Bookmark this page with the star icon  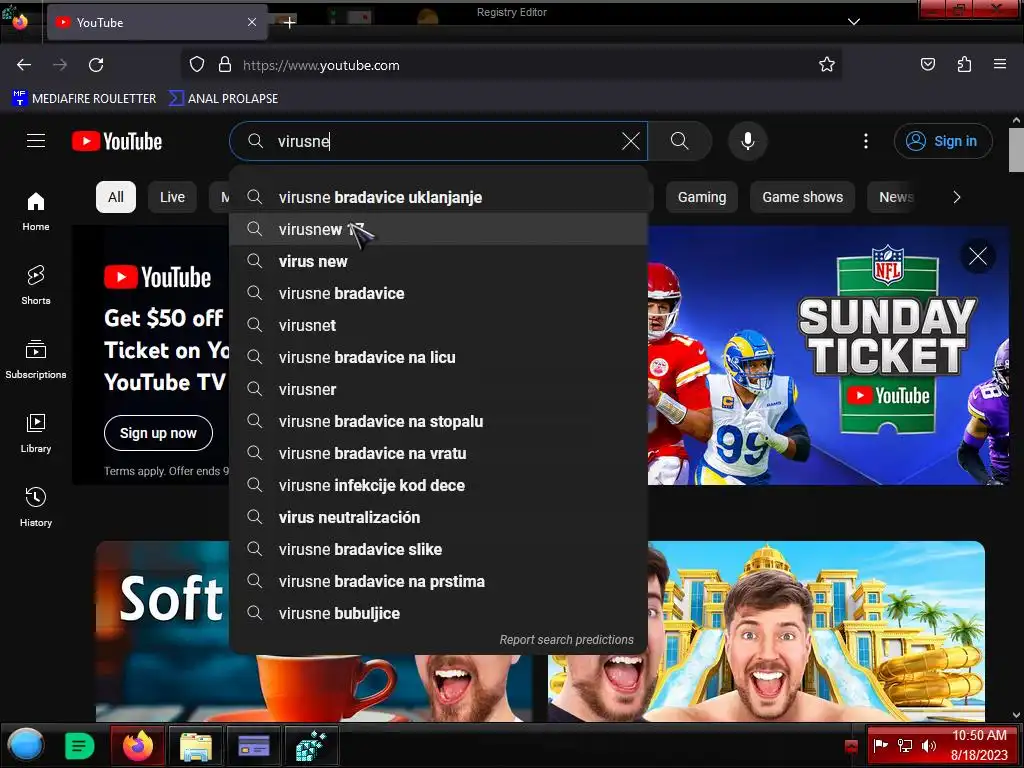click(x=827, y=65)
